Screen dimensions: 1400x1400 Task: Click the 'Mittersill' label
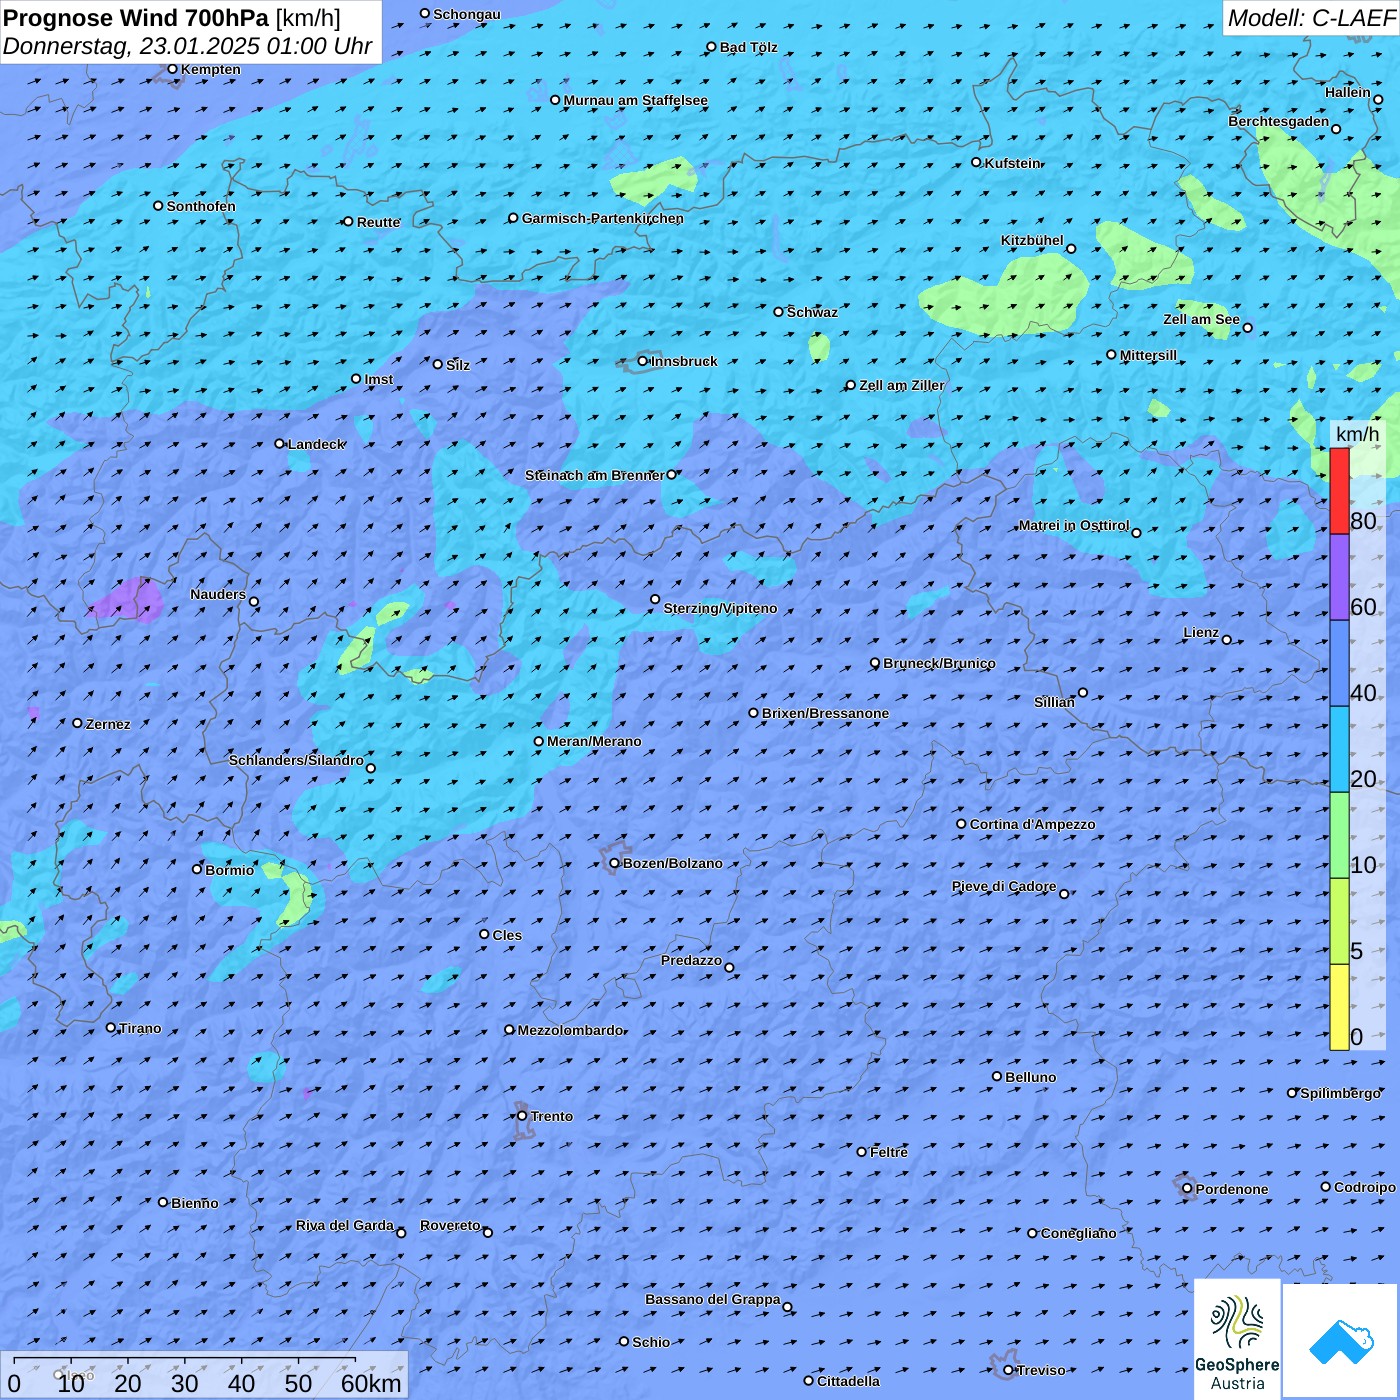coord(1148,355)
